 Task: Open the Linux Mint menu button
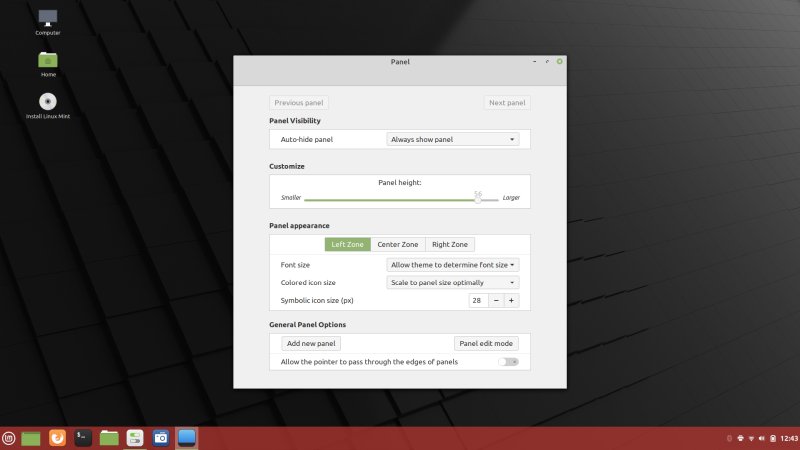click(x=9, y=438)
